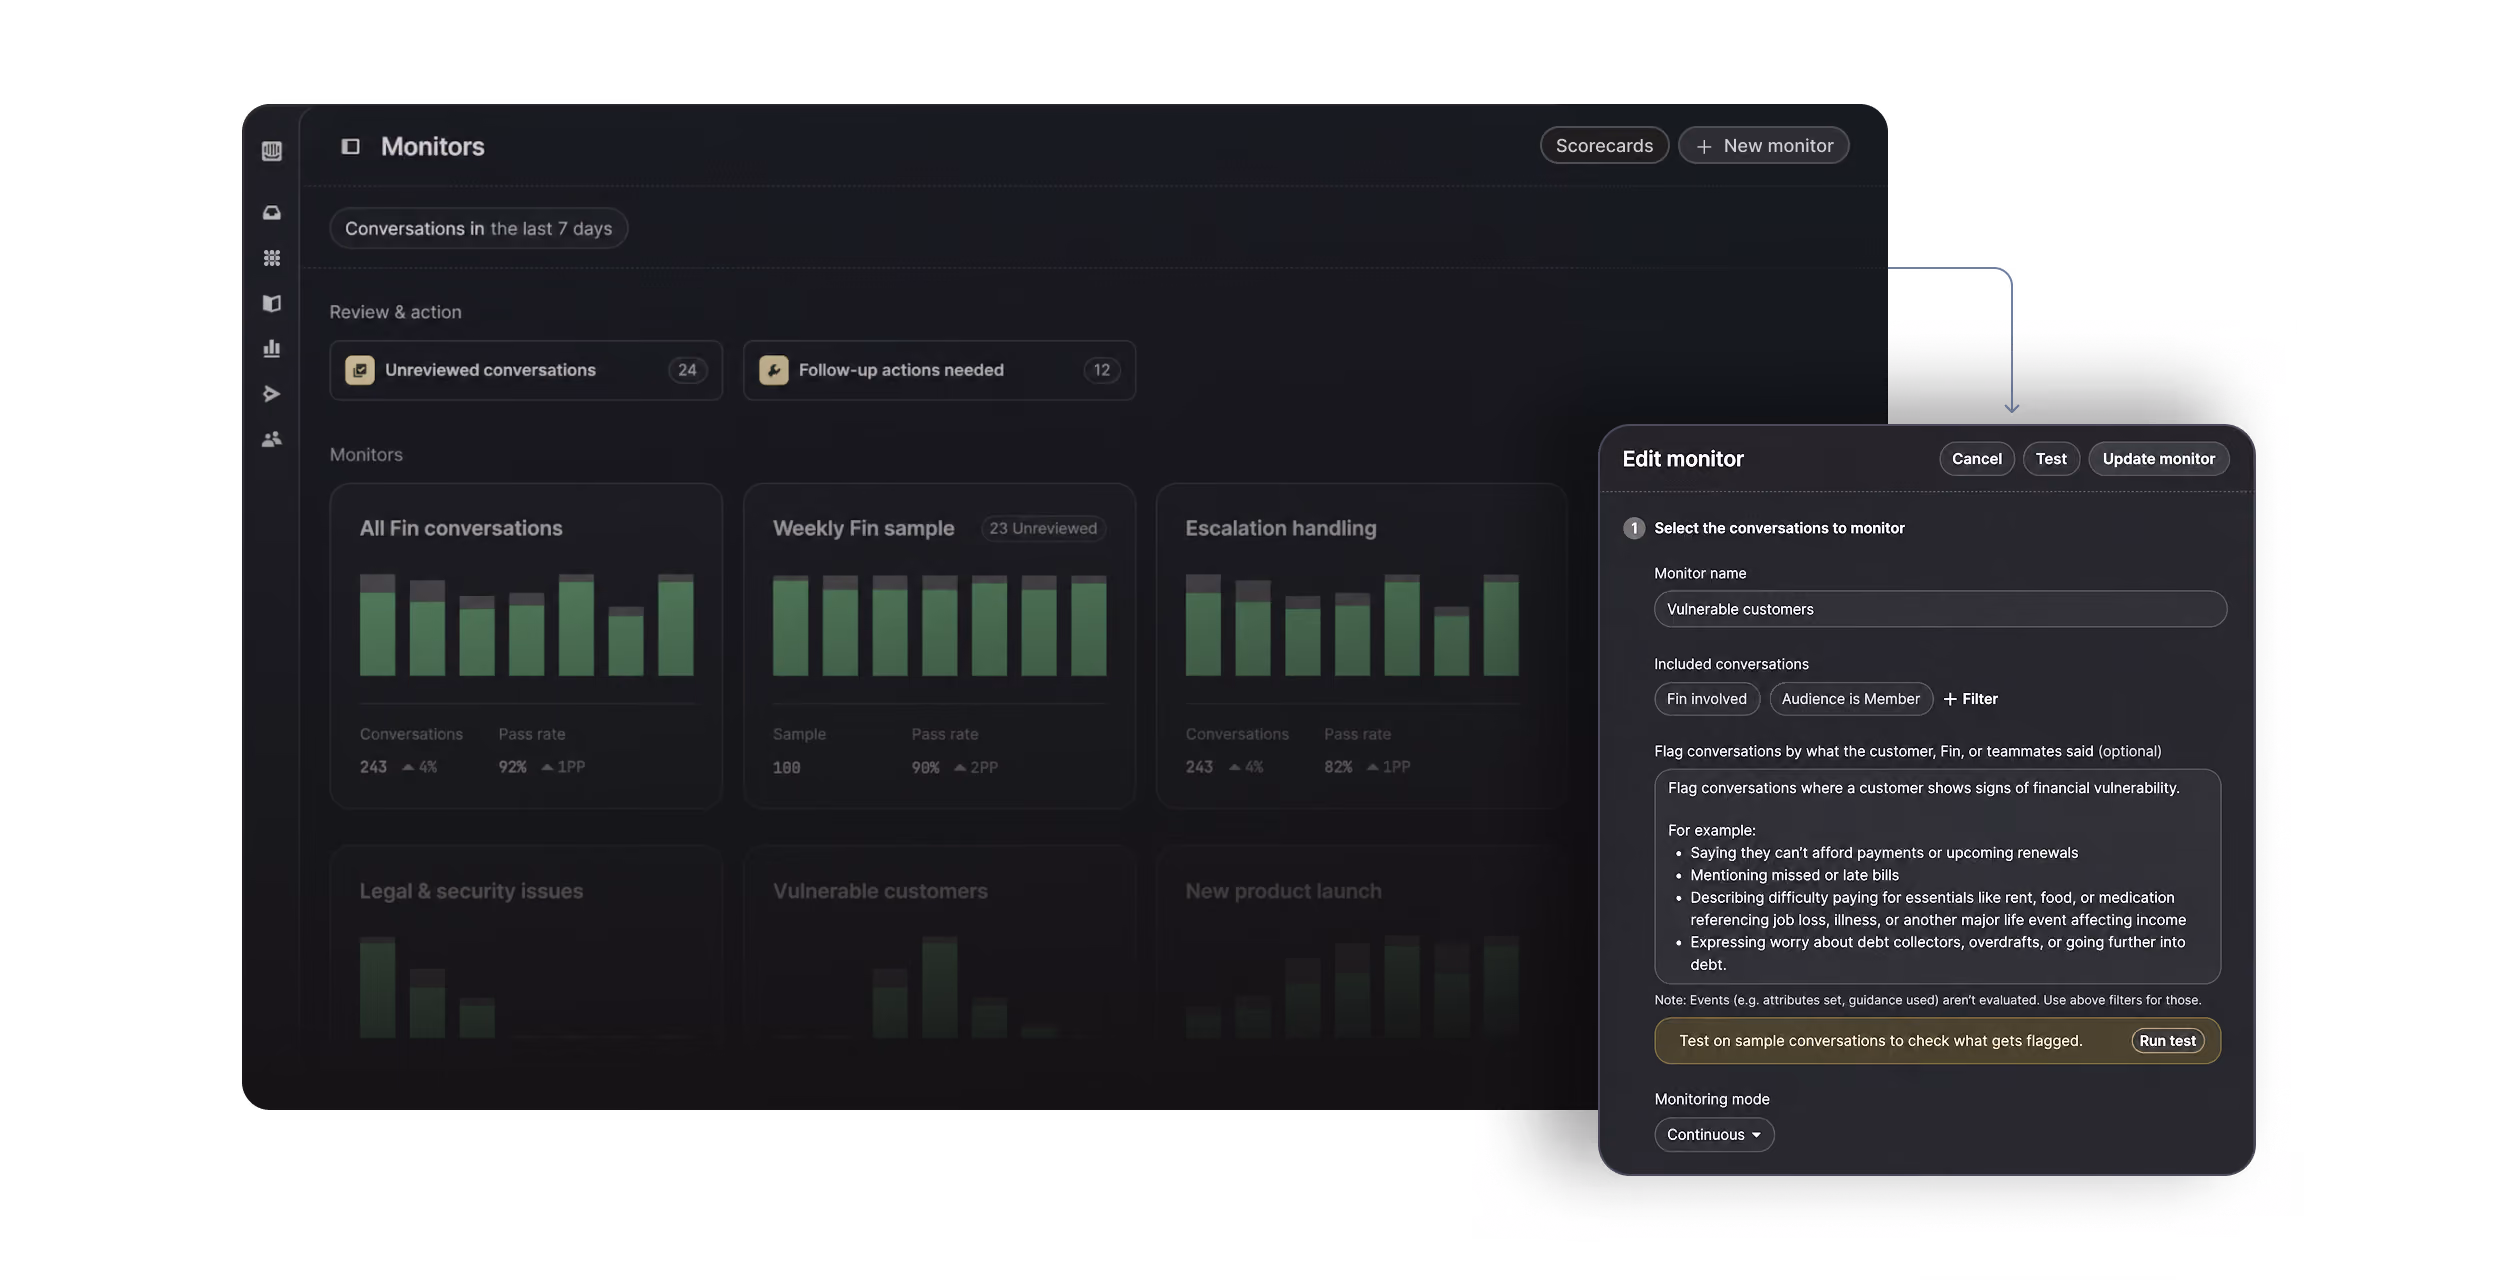This screenshot has height=1280, width=2500.
Task: Click the 23 Unreviewed badge
Action: click(x=1043, y=528)
